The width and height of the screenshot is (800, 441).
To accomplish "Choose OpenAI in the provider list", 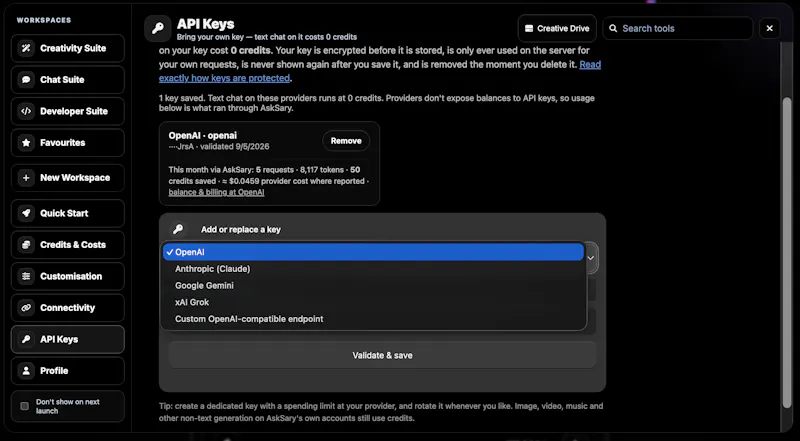I will (x=373, y=252).
